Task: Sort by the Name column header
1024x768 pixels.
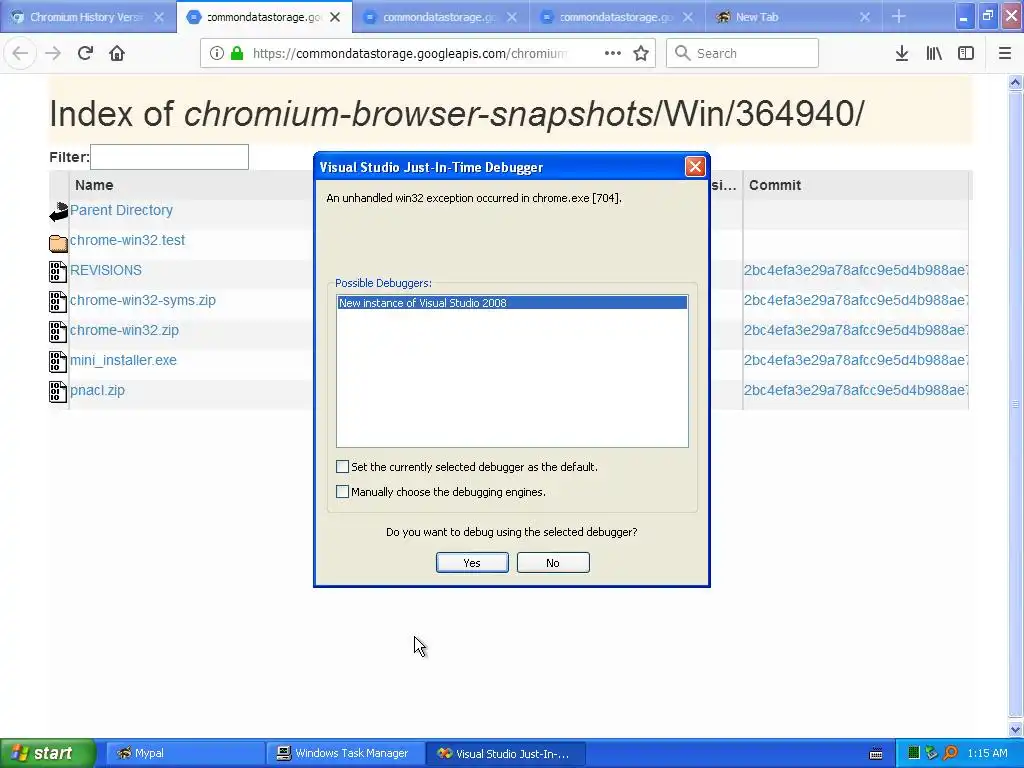Action: tap(94, 185)
